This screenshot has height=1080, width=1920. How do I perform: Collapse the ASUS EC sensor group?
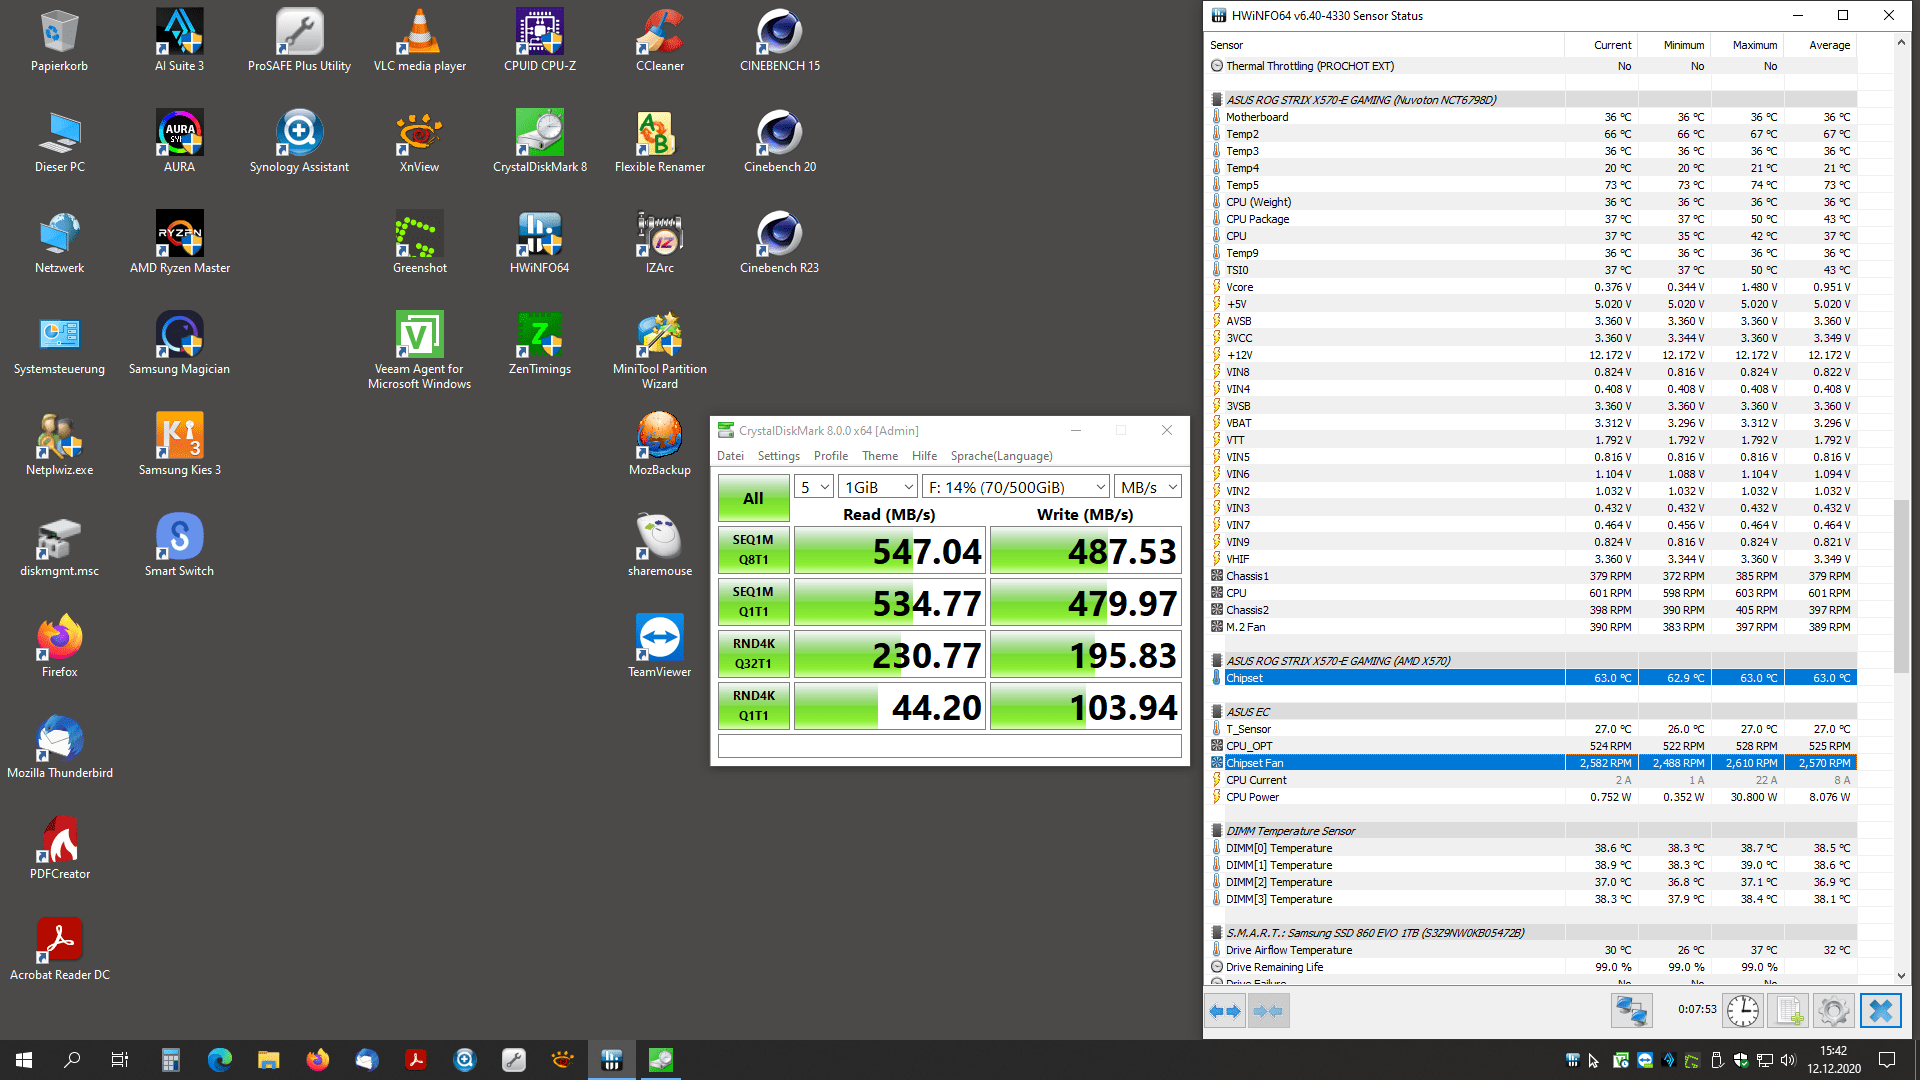(x=1216, y=712)
